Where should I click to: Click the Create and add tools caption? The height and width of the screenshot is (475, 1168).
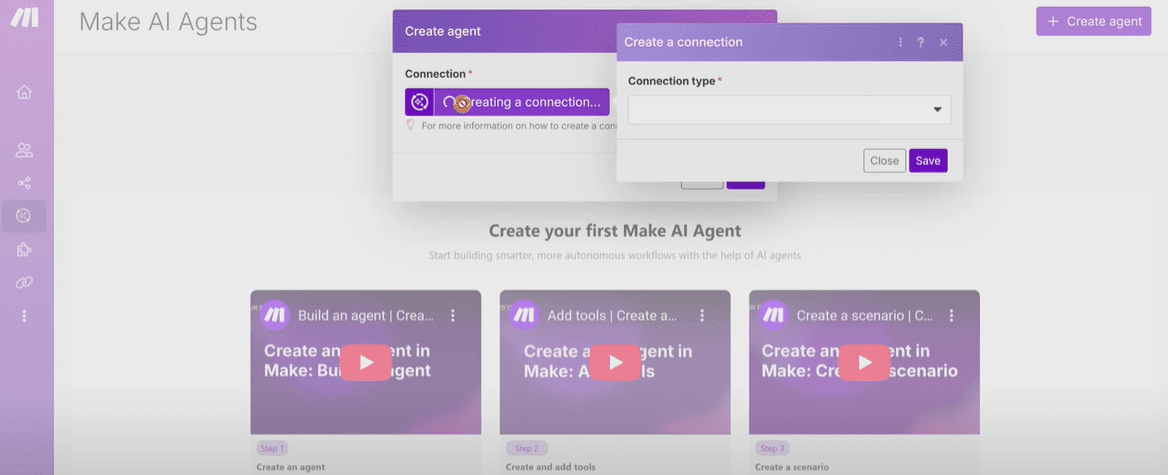point(550,468)
